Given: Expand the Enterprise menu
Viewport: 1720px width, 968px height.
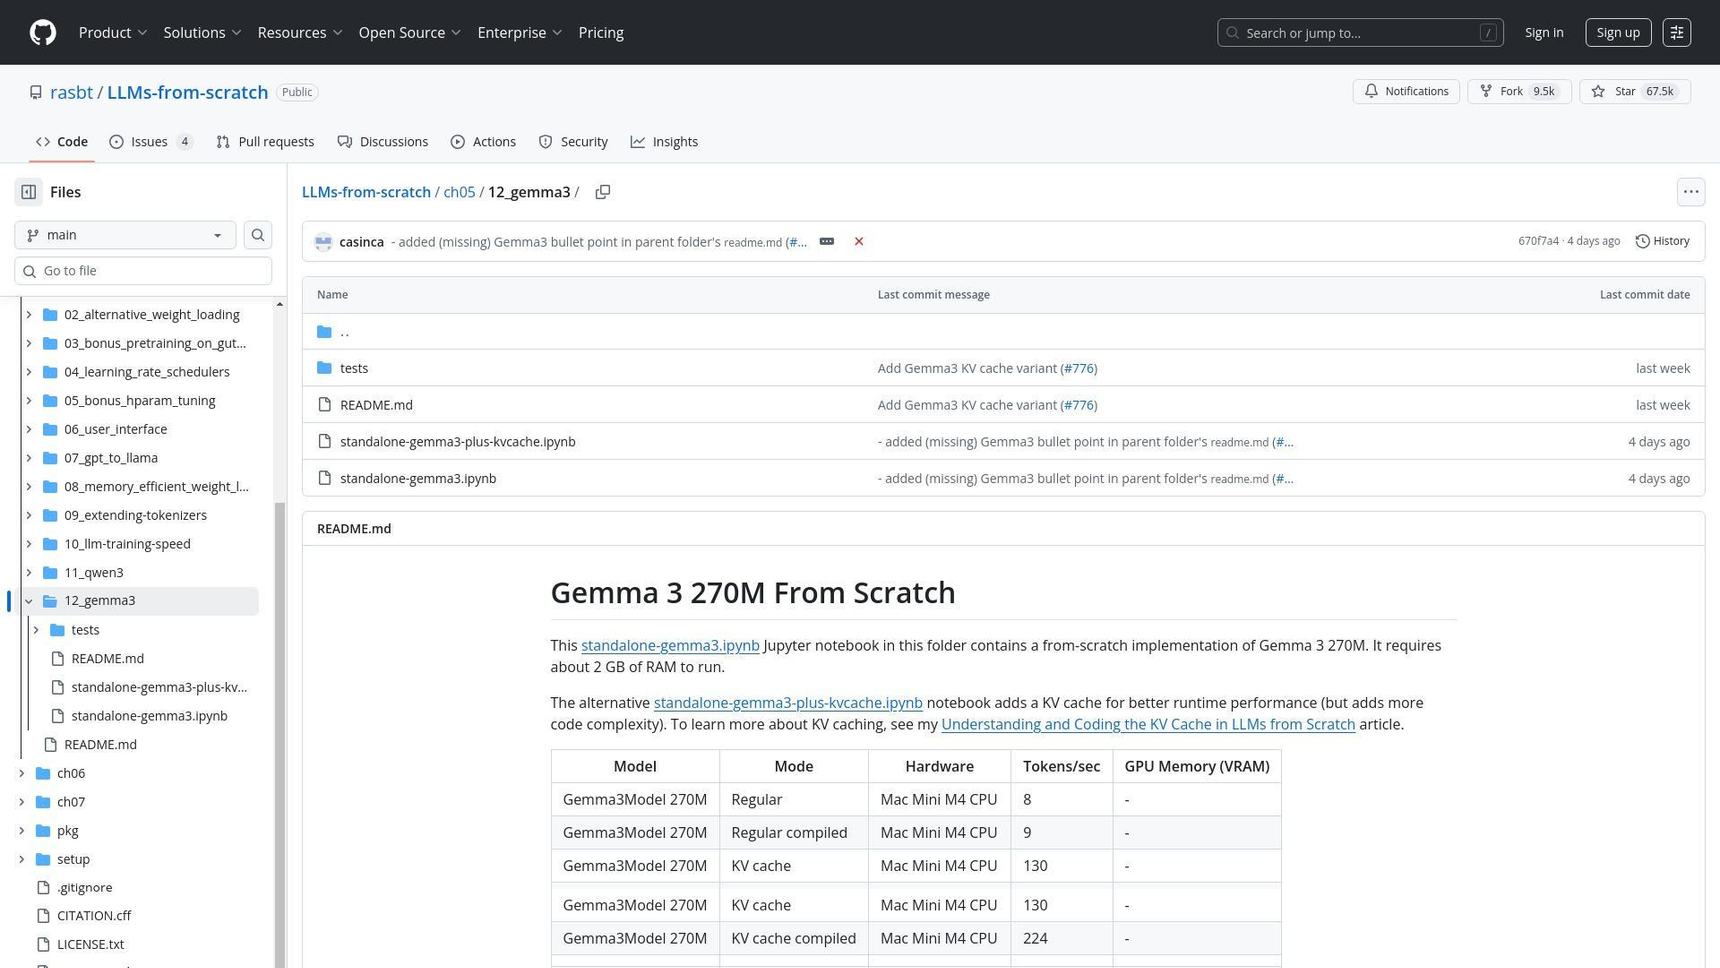Looking at the screenshot, I should (520, 32).
